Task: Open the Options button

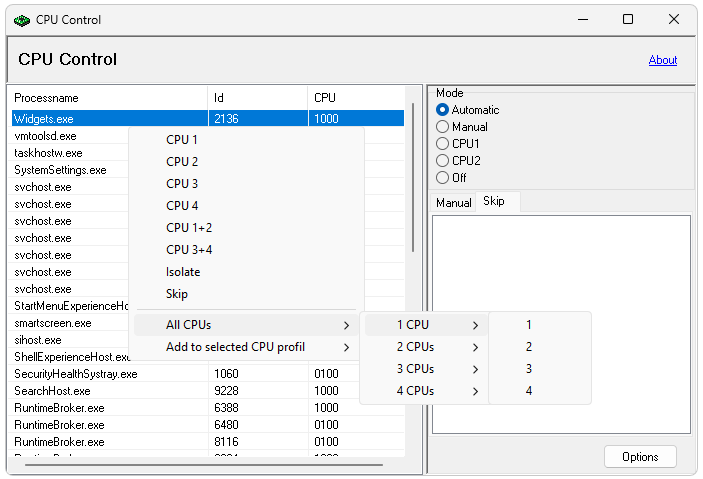Action: click(x=640, y=457)
